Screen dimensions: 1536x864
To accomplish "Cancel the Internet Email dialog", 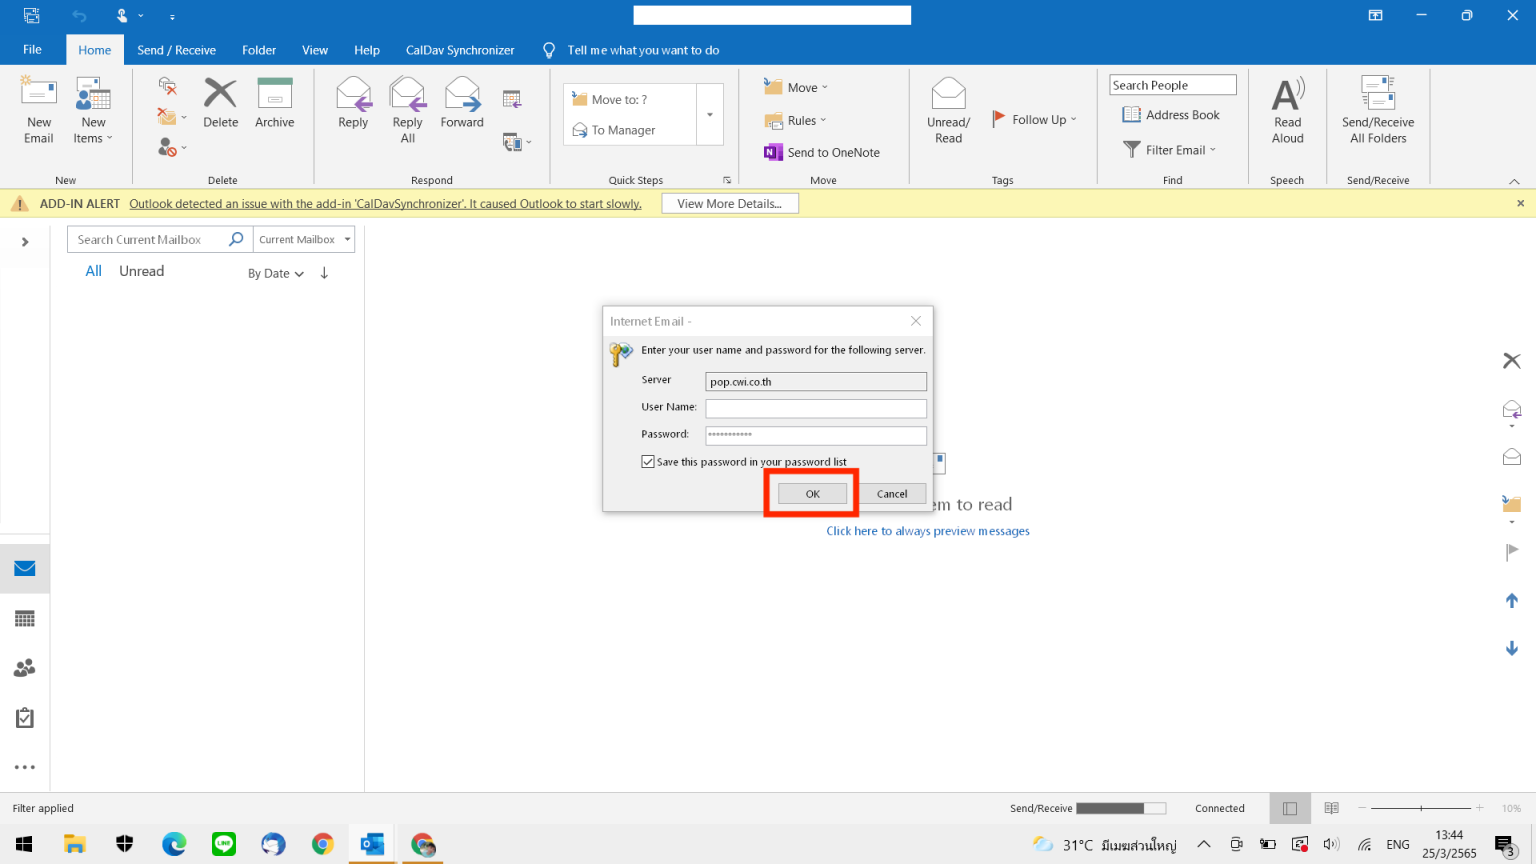I will pos(892,494).
